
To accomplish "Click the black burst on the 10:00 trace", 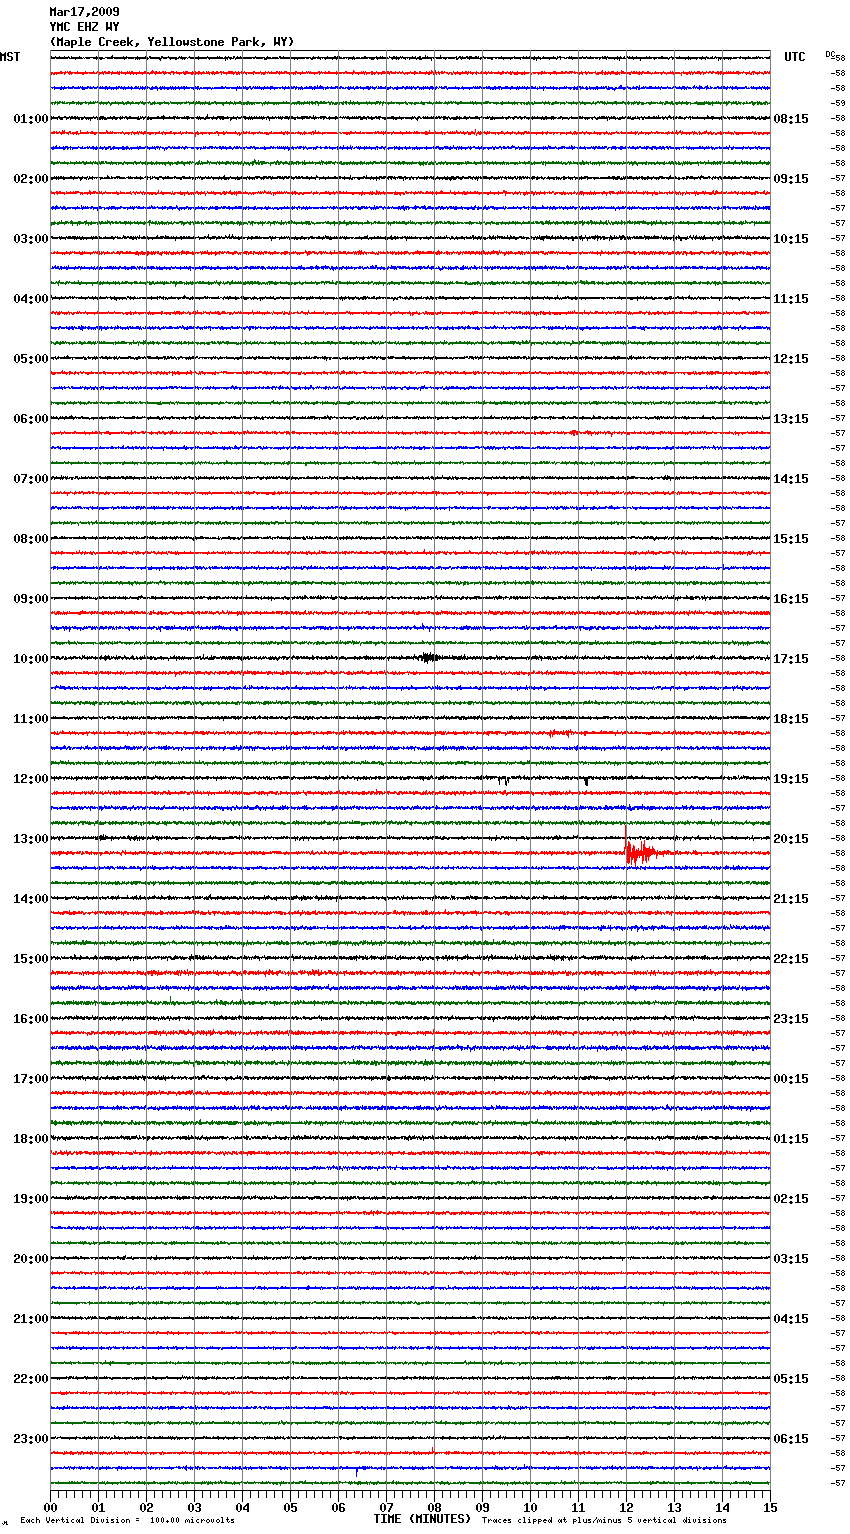I will [x=430, y=658].
